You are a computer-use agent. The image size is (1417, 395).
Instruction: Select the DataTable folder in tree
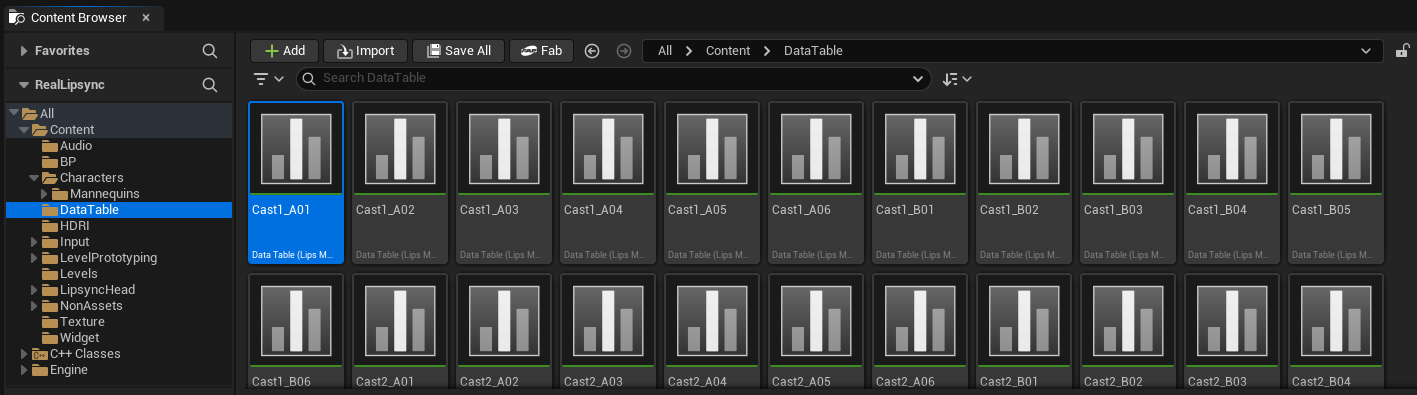coord(119,210)
